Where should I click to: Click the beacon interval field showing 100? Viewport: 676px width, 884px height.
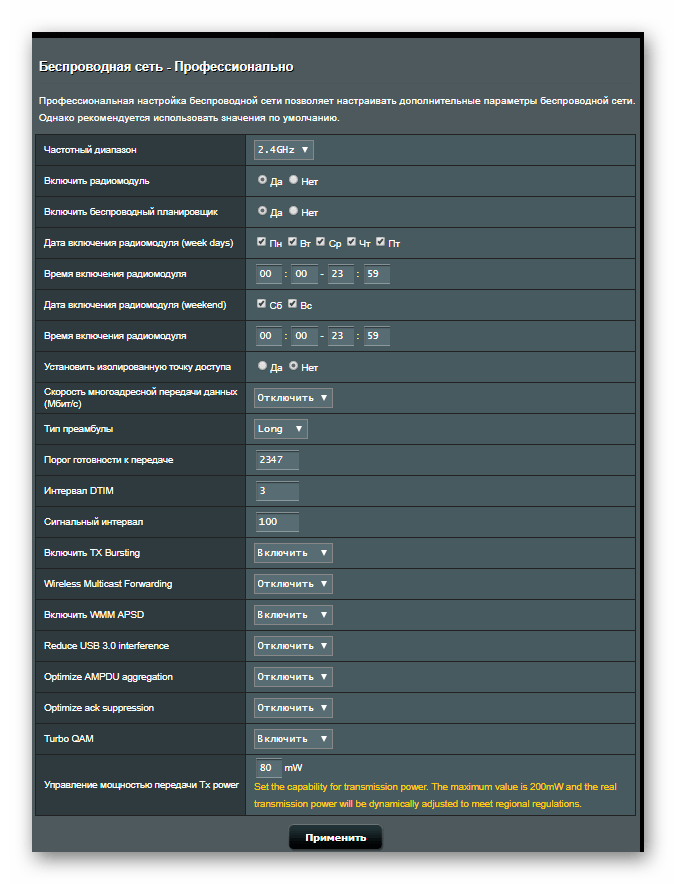coord(277,522)
